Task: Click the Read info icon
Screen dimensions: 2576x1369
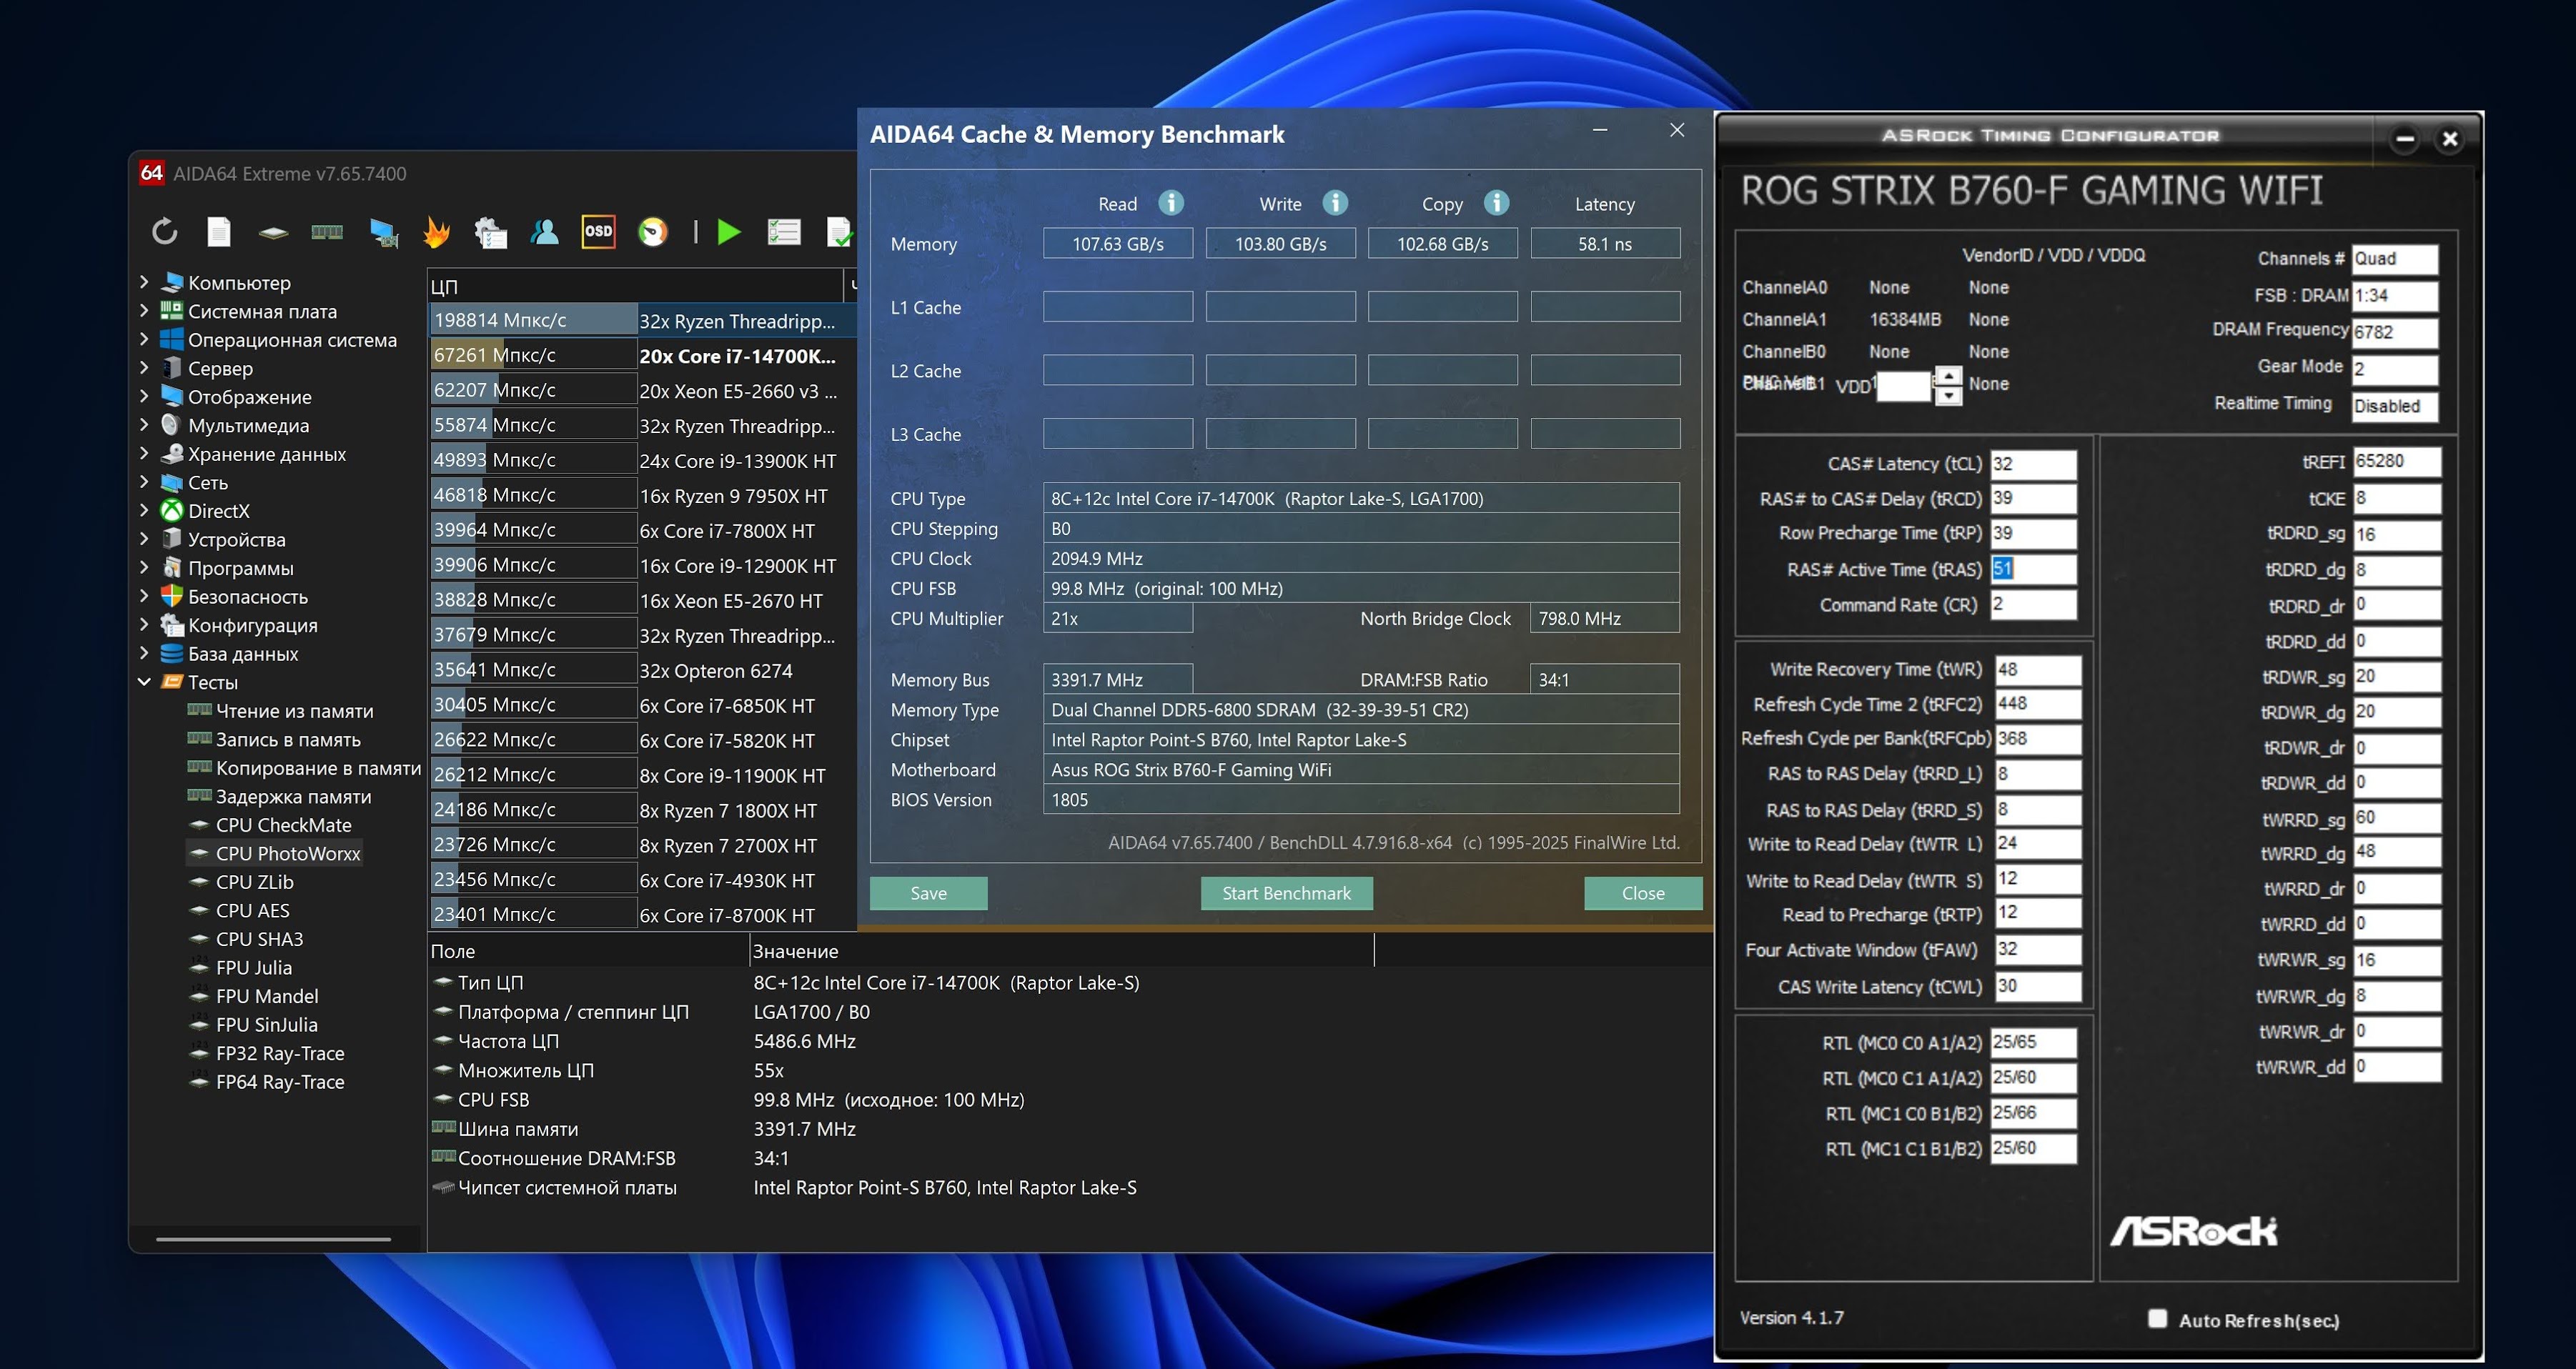Action: coord(1171,203)
